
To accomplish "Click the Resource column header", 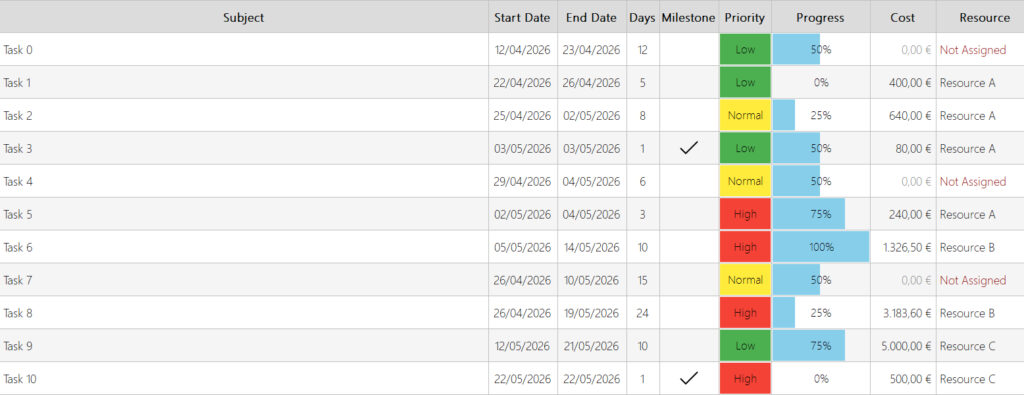I will point(980,18).
